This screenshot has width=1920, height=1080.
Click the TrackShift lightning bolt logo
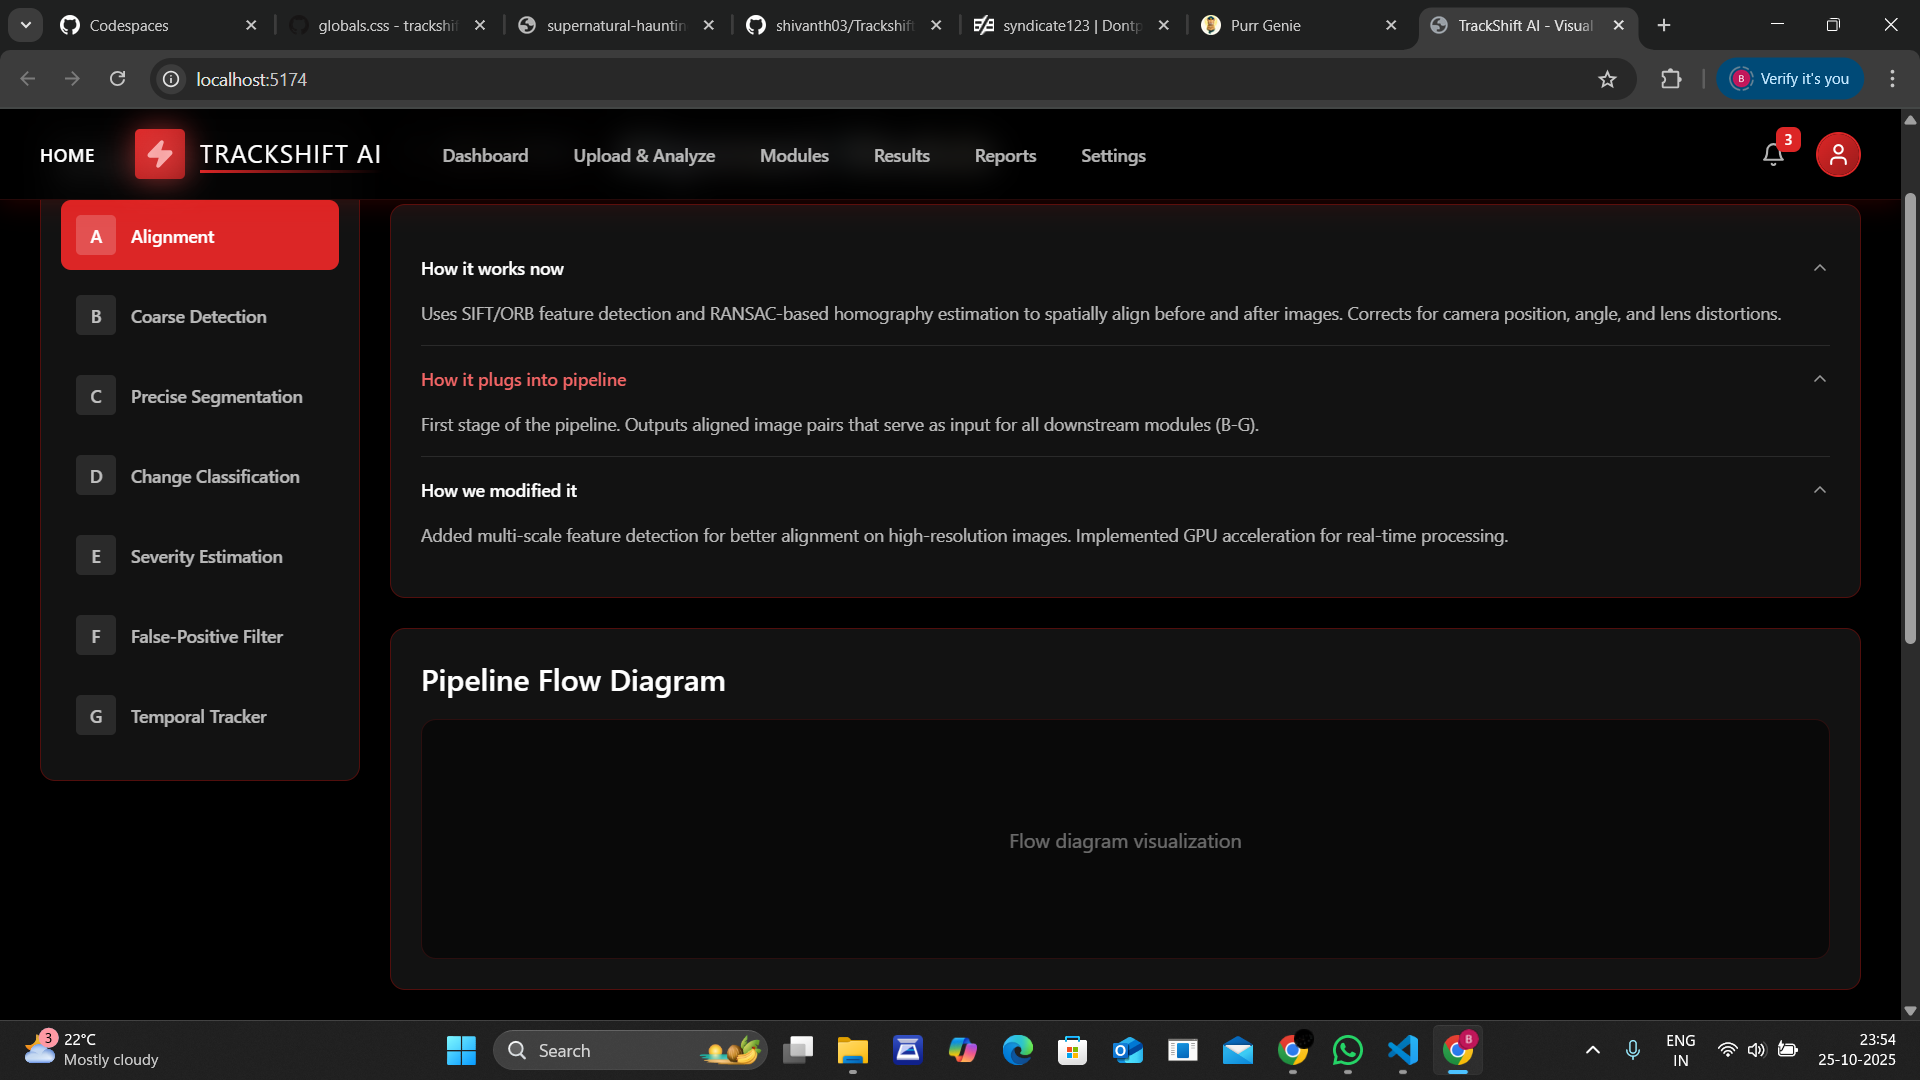(x=160, y=154)
